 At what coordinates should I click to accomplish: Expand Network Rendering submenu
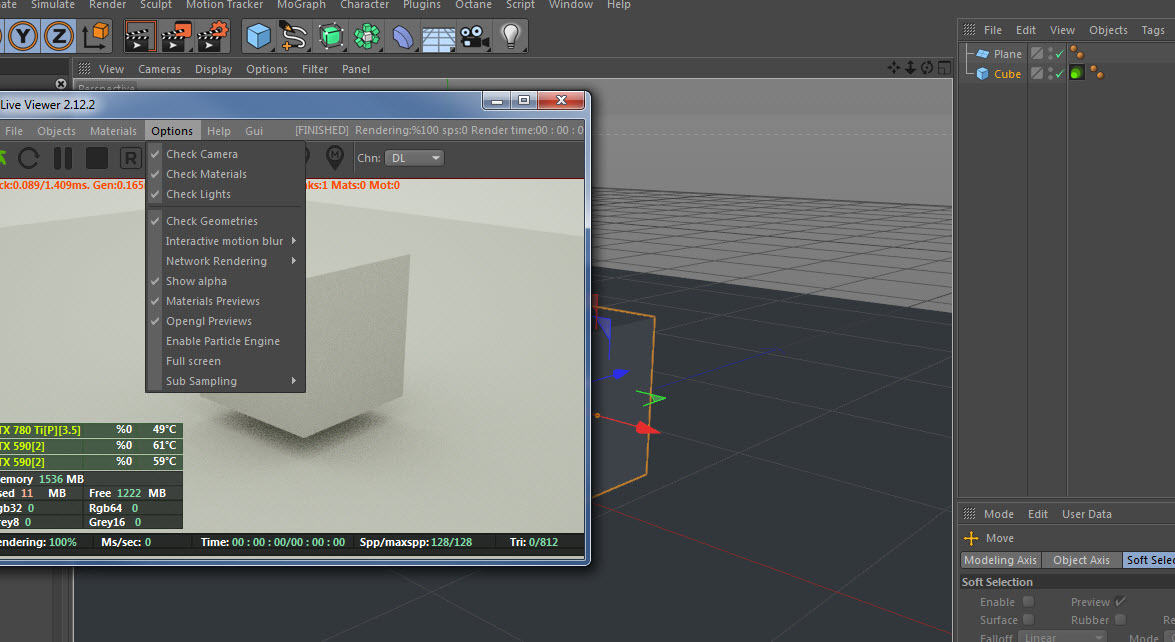click(226, 261)
